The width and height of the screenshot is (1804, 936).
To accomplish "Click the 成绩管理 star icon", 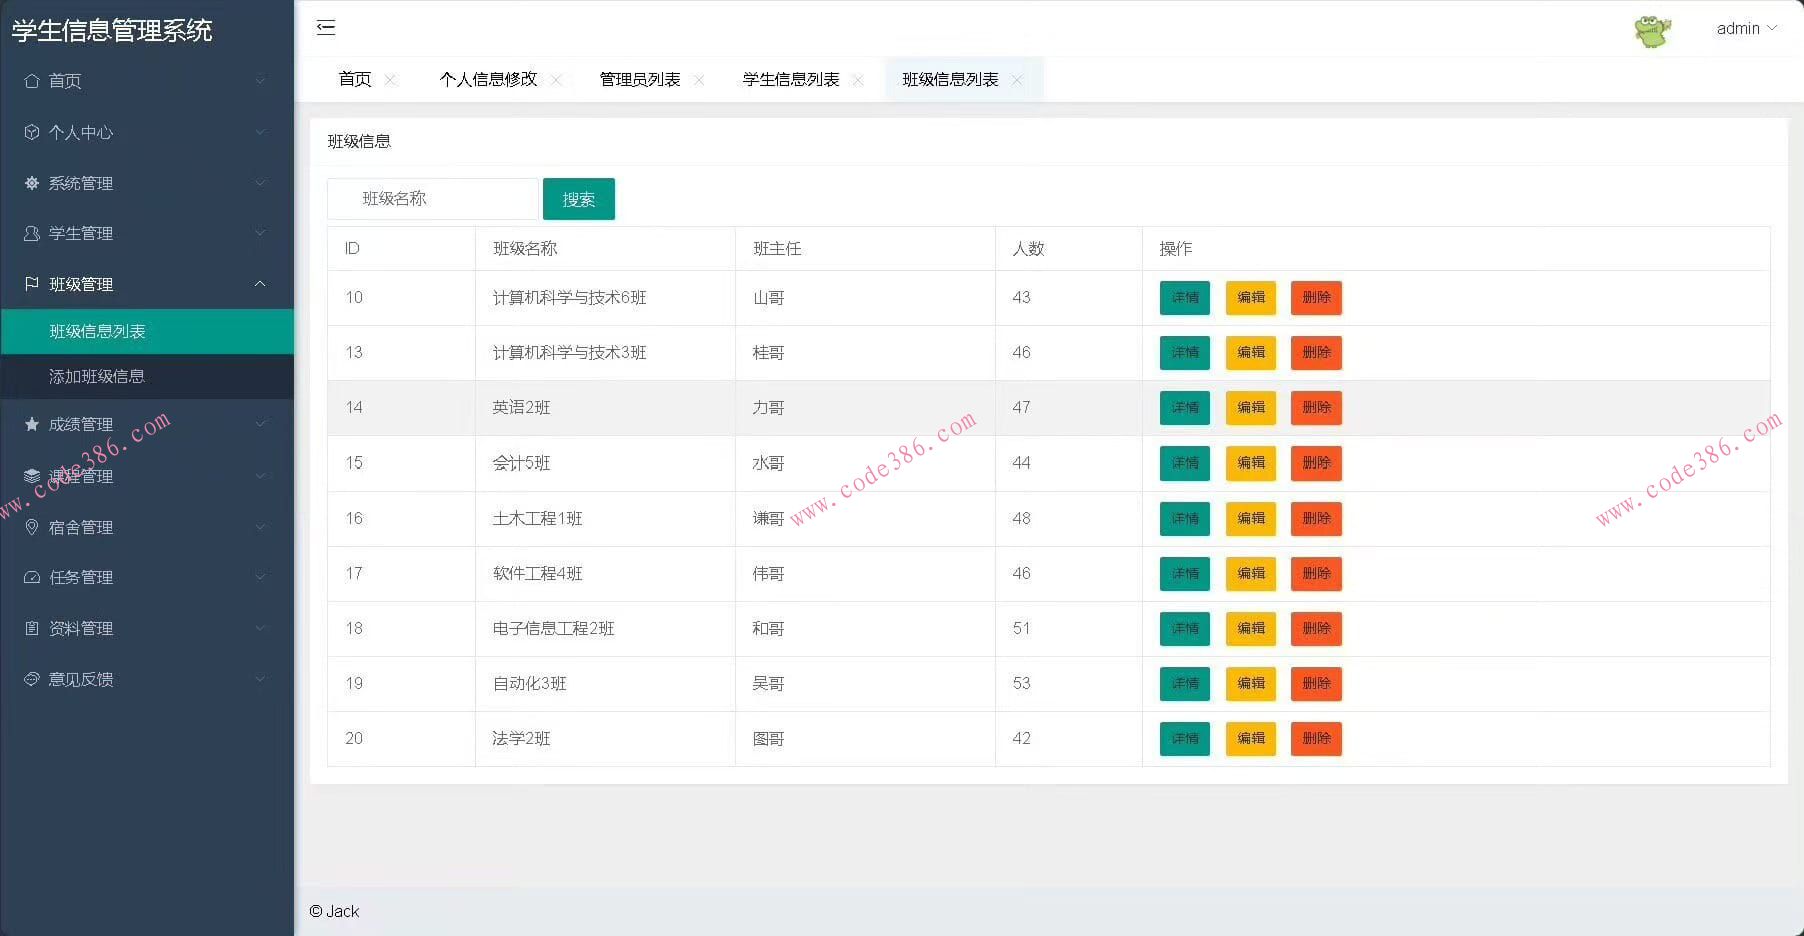I will coord(32,423).
